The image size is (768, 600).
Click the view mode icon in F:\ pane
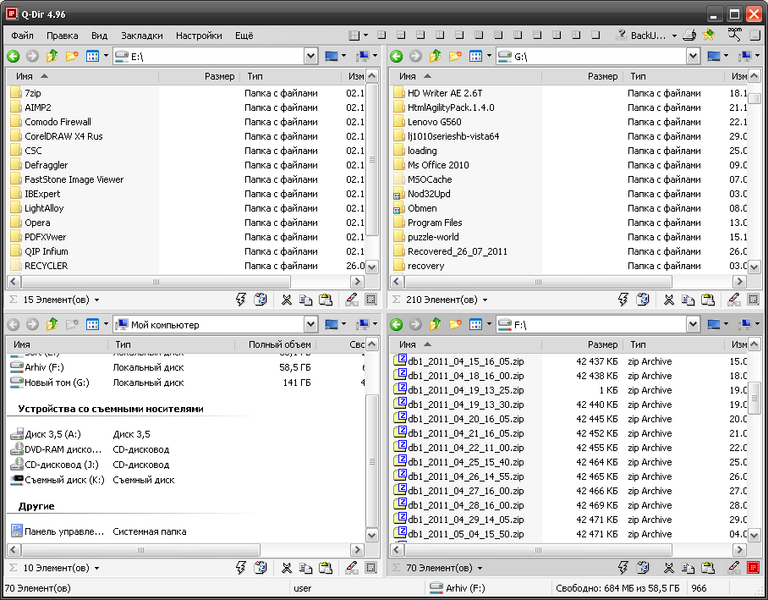(475, 324)
